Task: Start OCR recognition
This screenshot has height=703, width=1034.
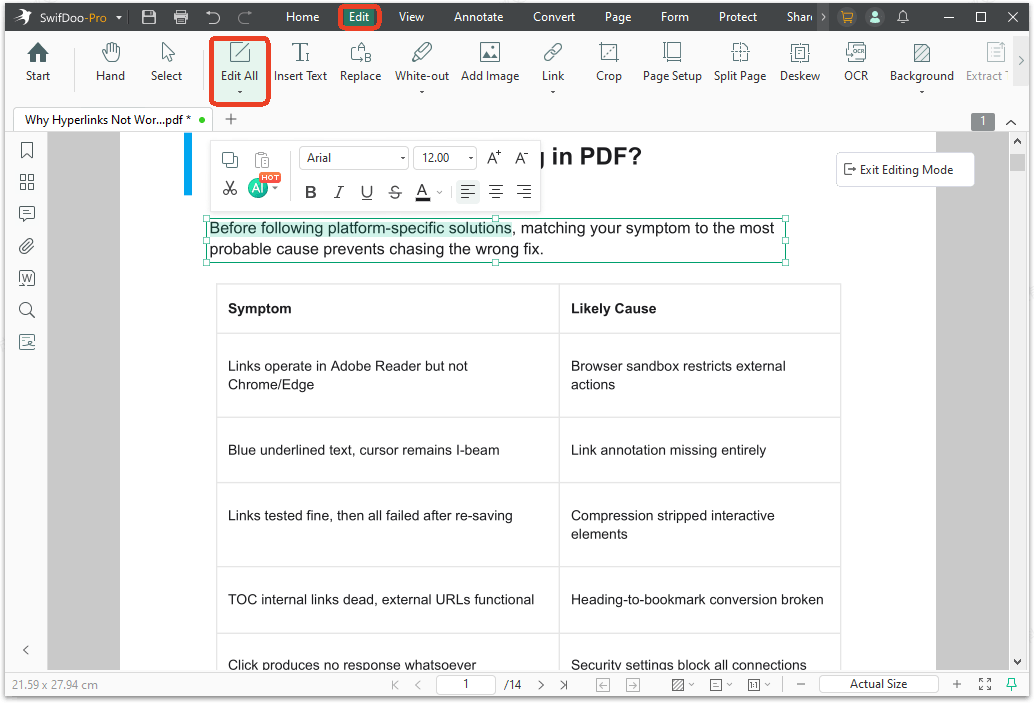Action: pos(856,62)
